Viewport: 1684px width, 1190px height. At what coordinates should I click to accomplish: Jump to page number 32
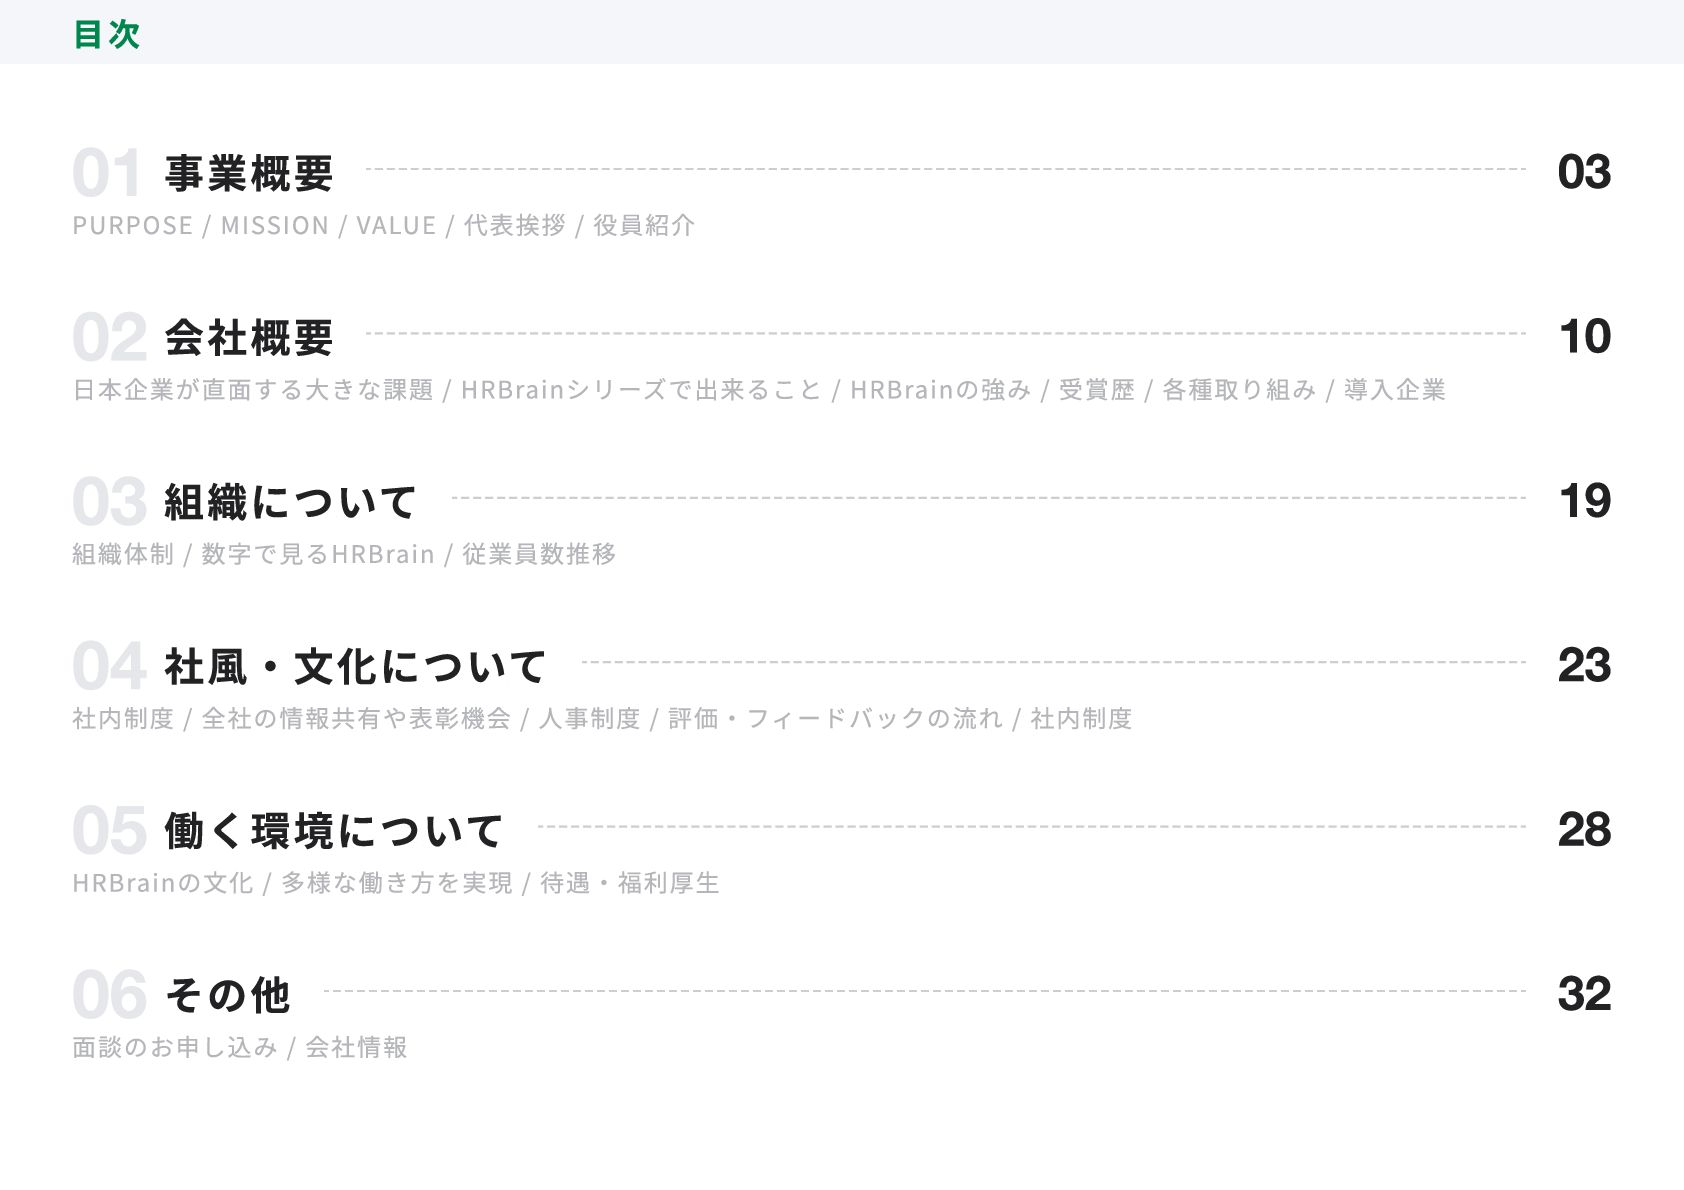click(1584, 994)
